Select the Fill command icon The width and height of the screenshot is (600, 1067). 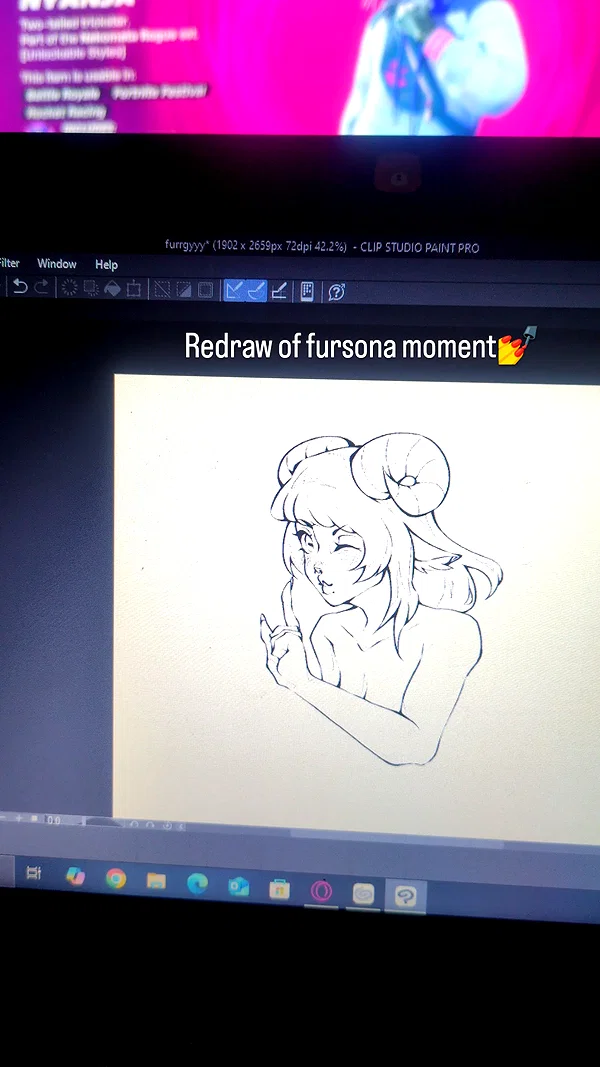(x=113, y=289)
